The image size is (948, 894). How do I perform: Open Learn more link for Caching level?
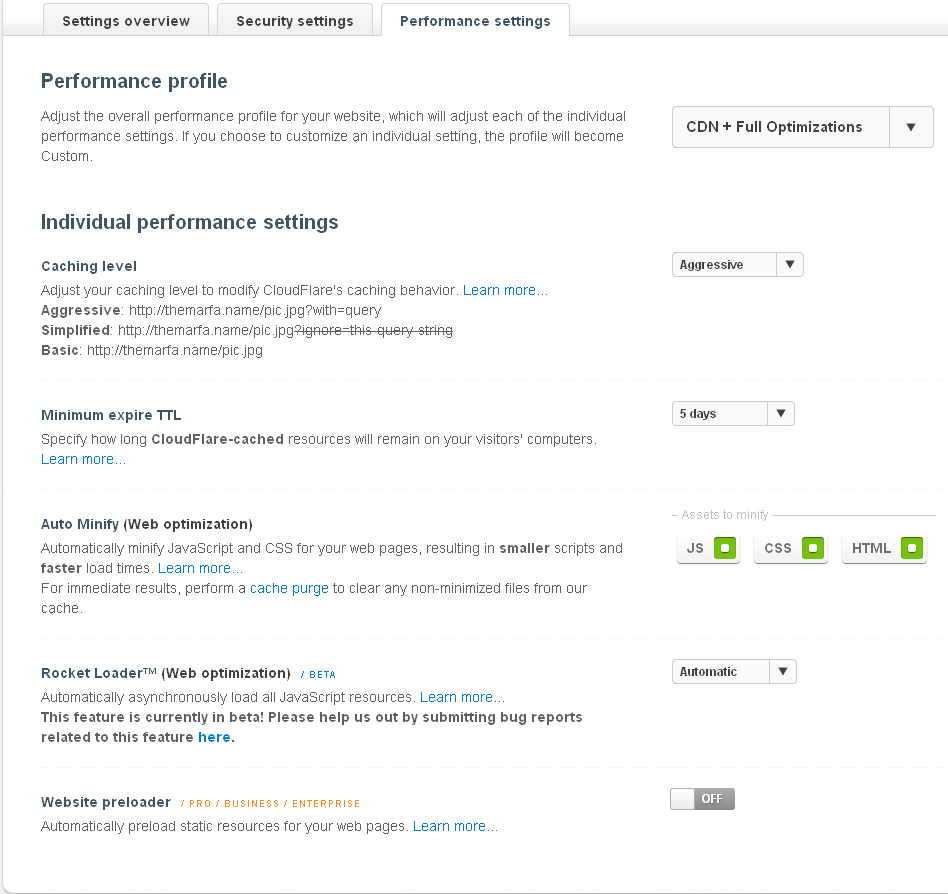505,290
